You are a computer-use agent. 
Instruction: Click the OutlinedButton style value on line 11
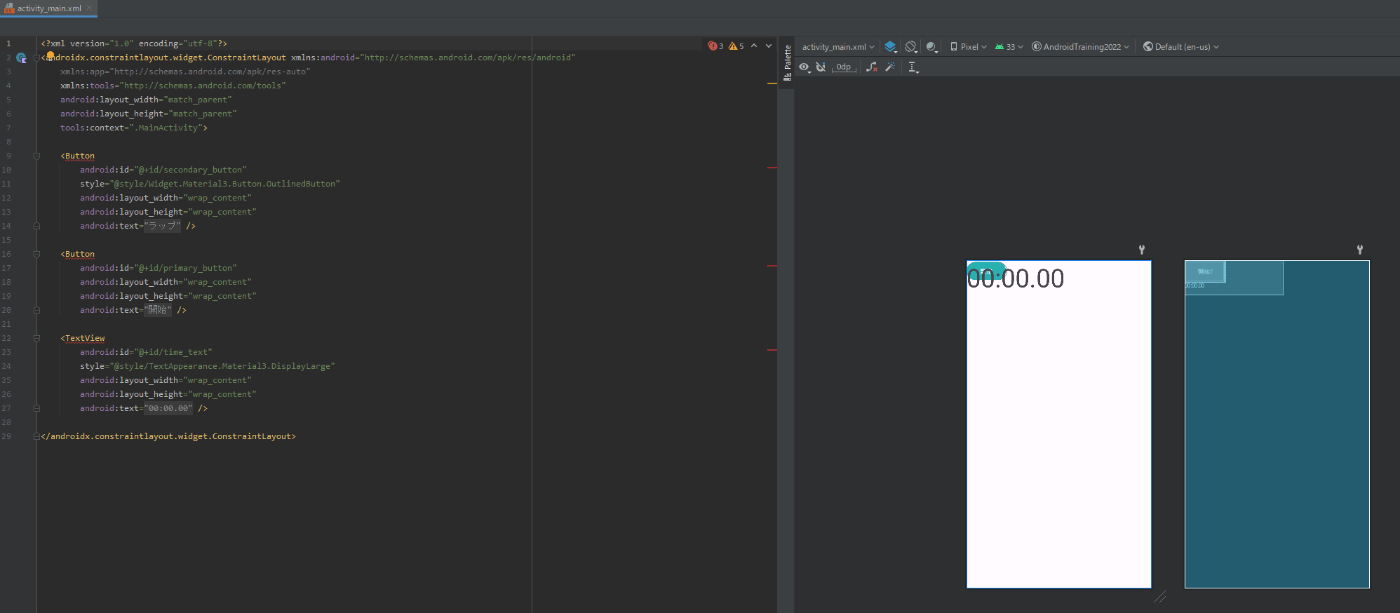coord(223,184)
